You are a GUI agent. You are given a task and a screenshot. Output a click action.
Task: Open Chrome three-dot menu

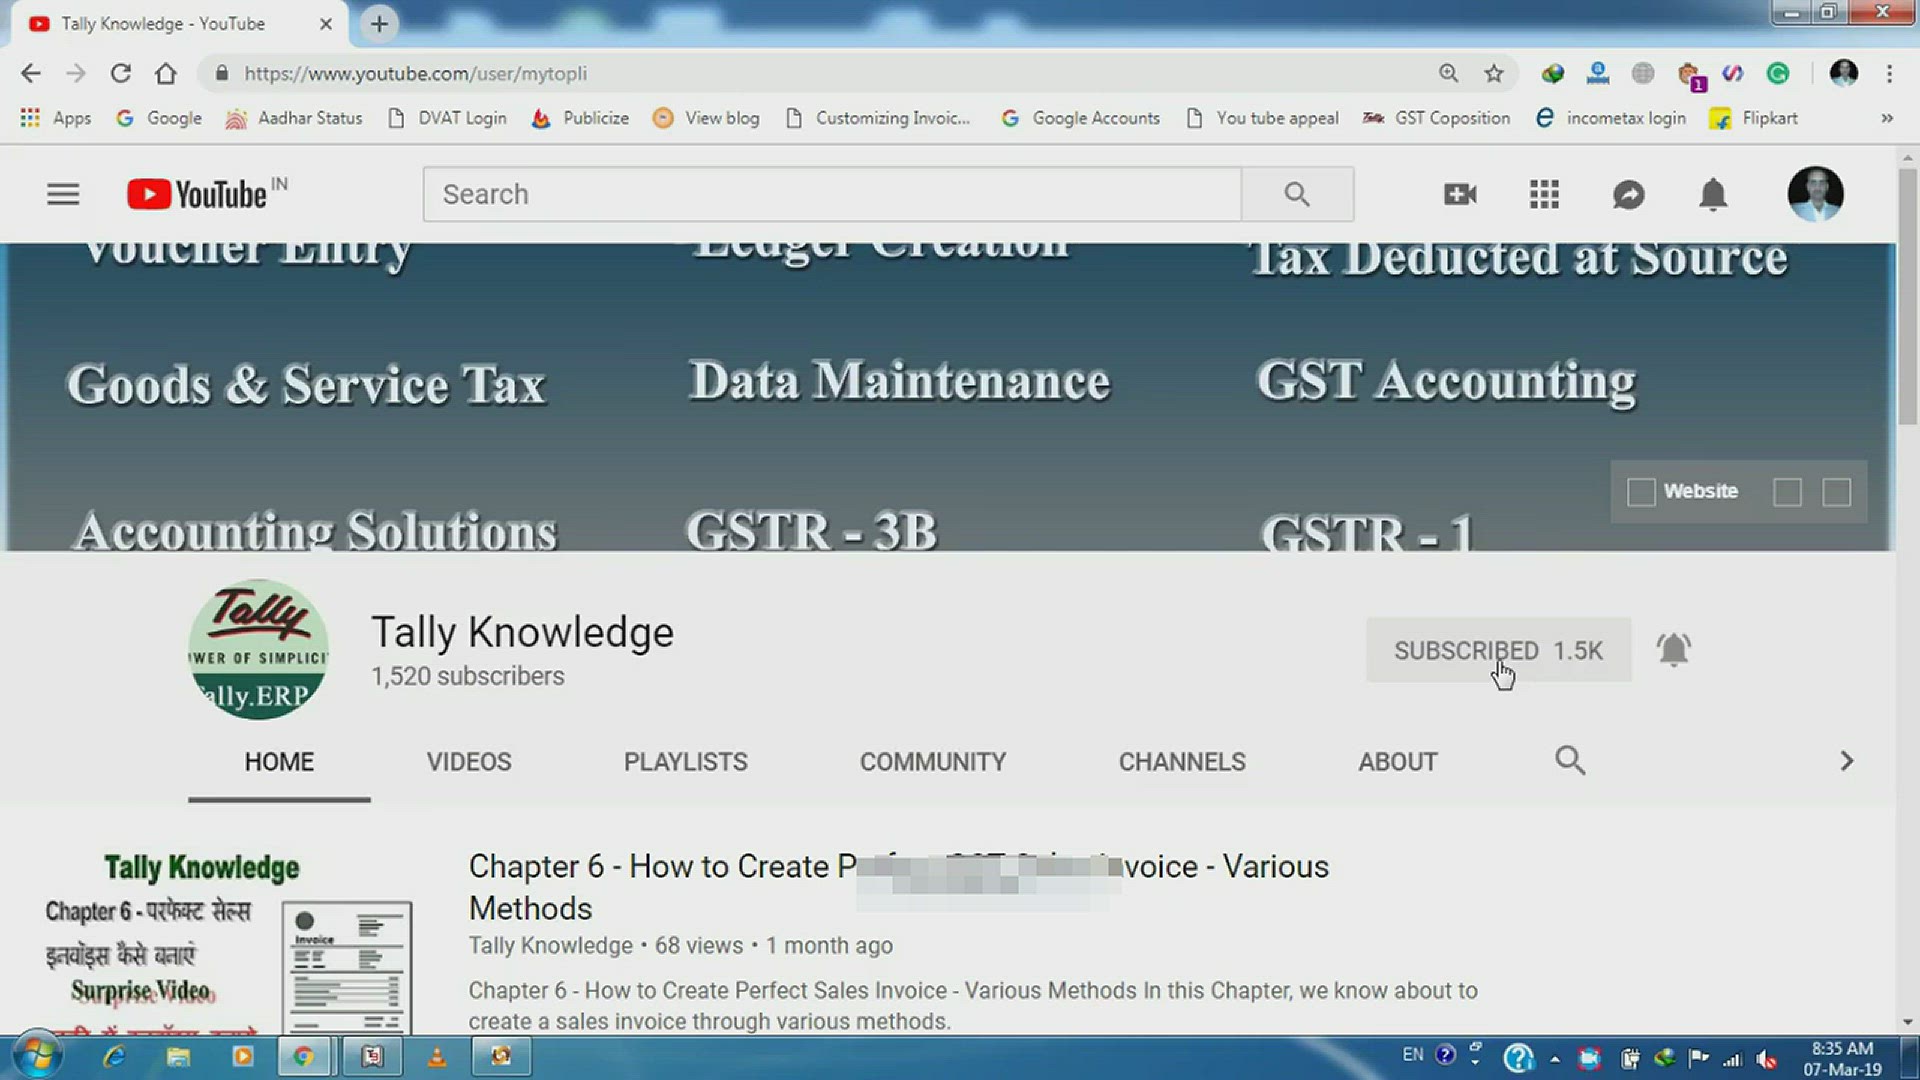pyautogui.click(x=1889, y=73)
